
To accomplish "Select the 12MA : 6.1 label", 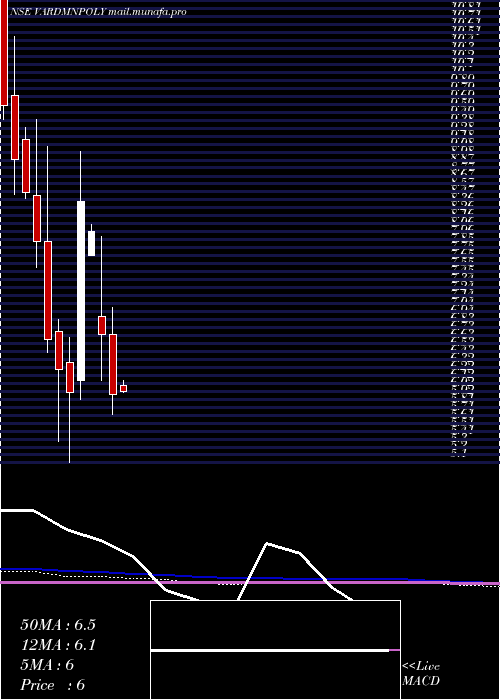I will tap(58, 645).
